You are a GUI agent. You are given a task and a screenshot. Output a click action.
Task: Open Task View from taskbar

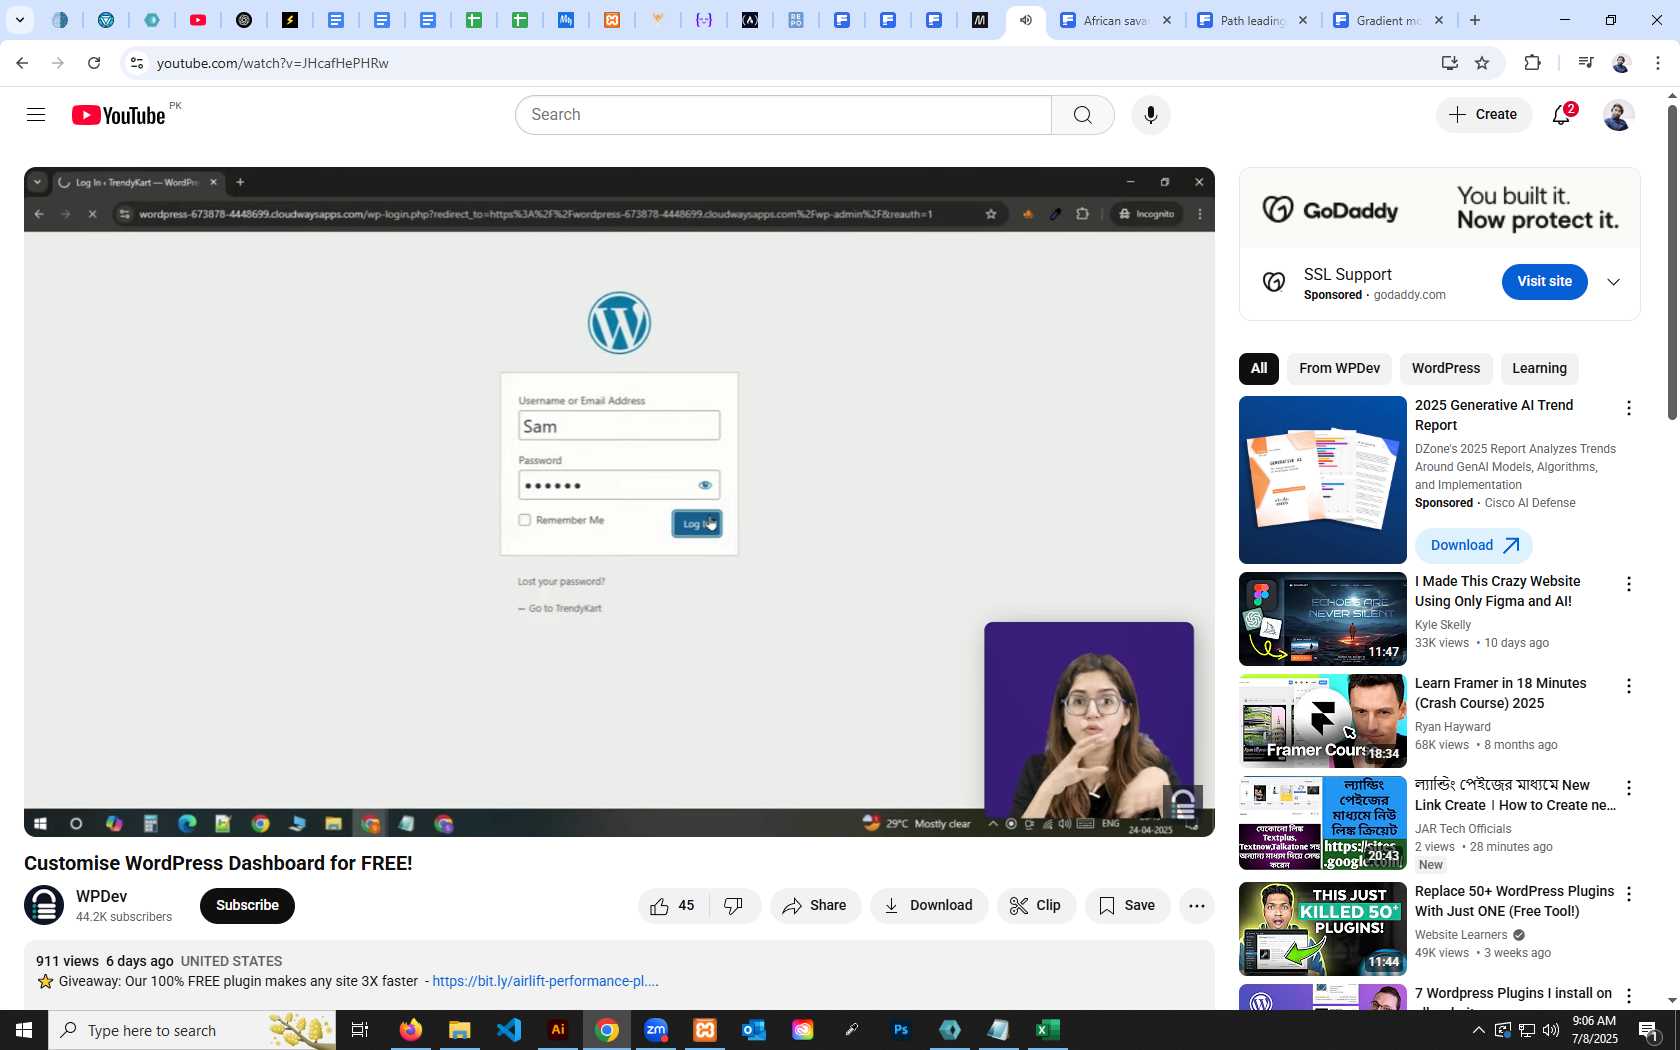360,1030
